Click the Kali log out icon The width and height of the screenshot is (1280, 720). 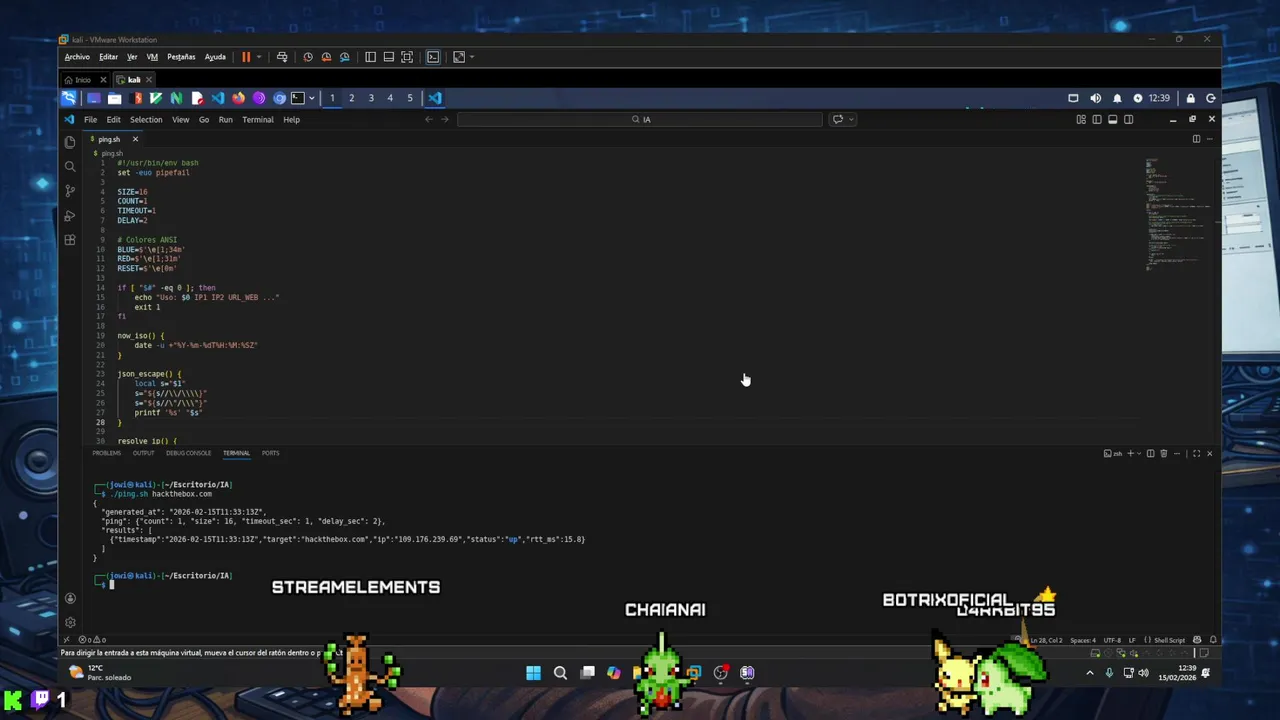pyautogui.click(x=1211, y=98)
